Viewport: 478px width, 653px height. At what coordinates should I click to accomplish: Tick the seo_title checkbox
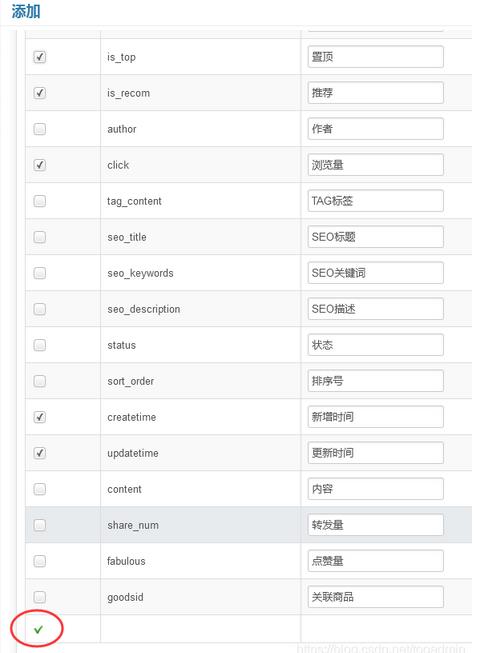click(40, 237)
